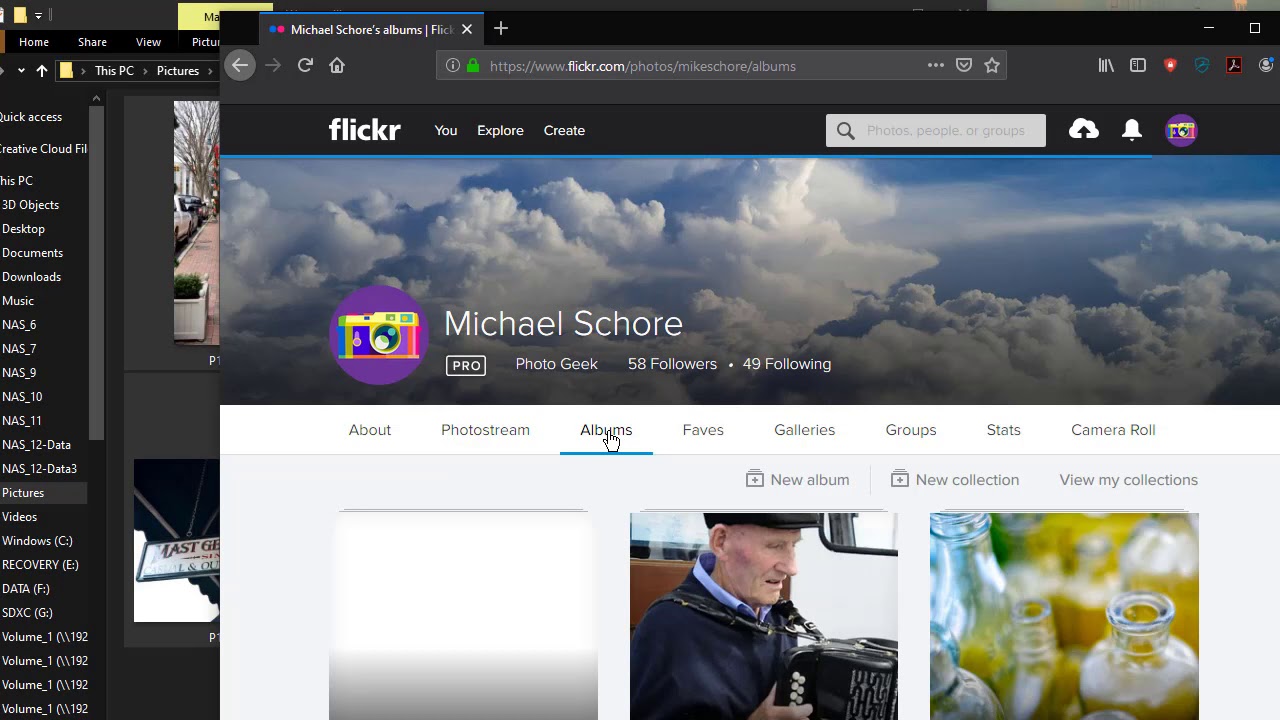Screen dimensions: 1280x720
Task: Switch to the Faves tab
Action: 703,430
